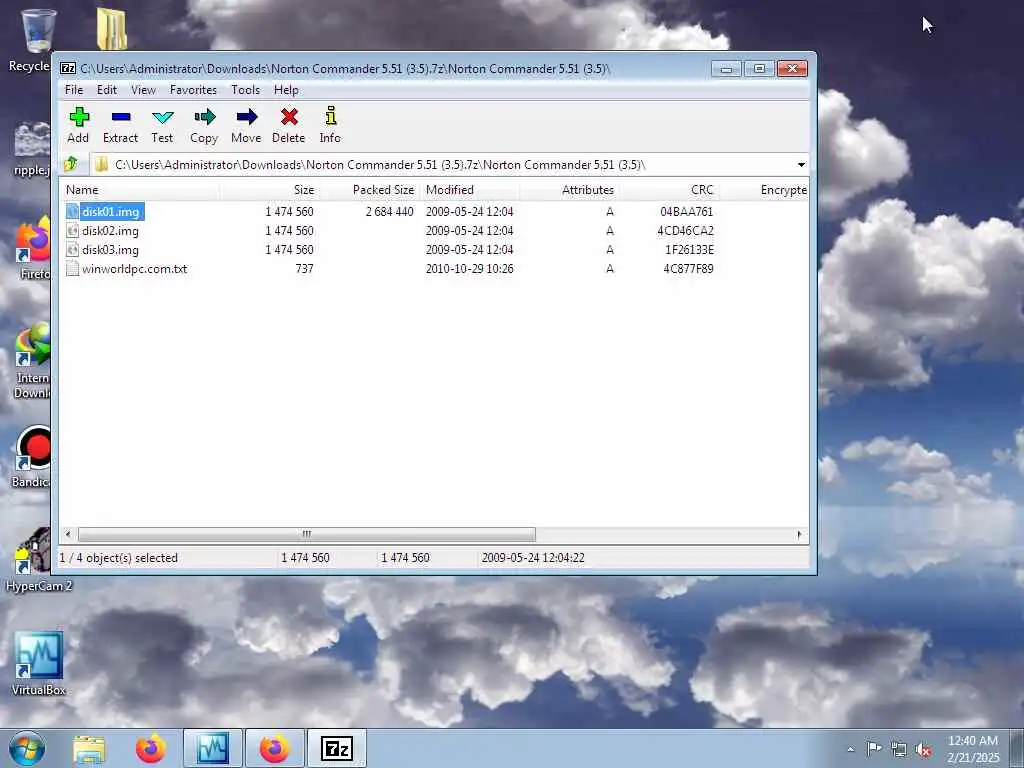The image size is (1024, 768).
Task: Click the network tray icon
Action: click(899, 749)
